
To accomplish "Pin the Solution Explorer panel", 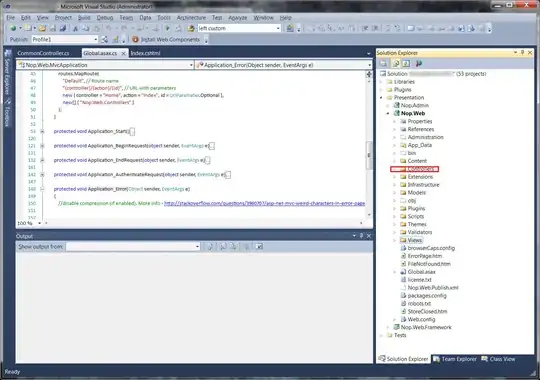I will 522,53.
